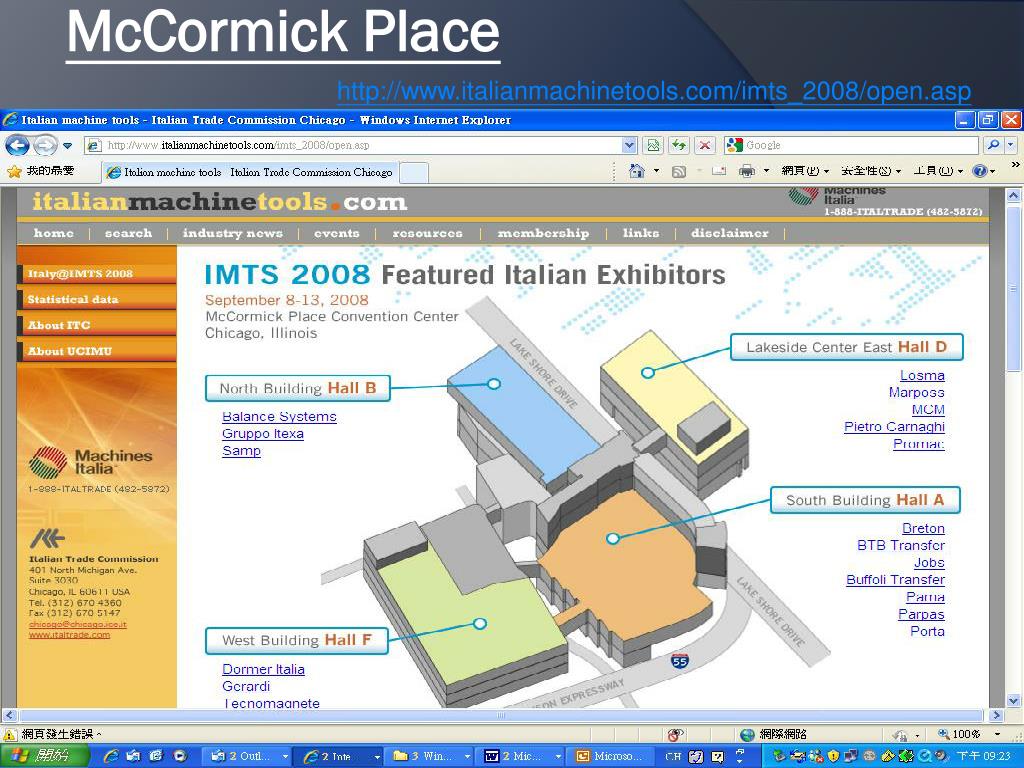Click the Lakeside Center East Hall D label
The width and height of the screenshot is (1024, 768).
[x=846, y=347]
